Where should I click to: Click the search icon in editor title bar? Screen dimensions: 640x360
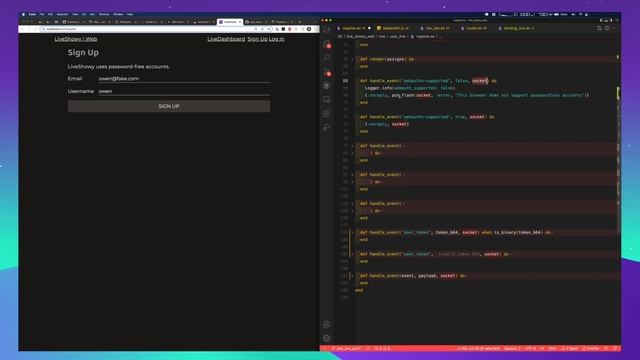coord(599,28)
